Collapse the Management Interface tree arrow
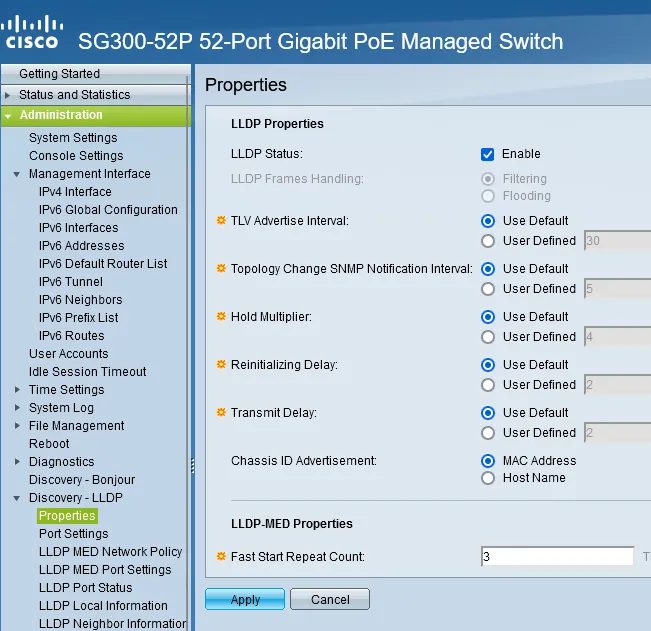651x631 pixels. 17,174
